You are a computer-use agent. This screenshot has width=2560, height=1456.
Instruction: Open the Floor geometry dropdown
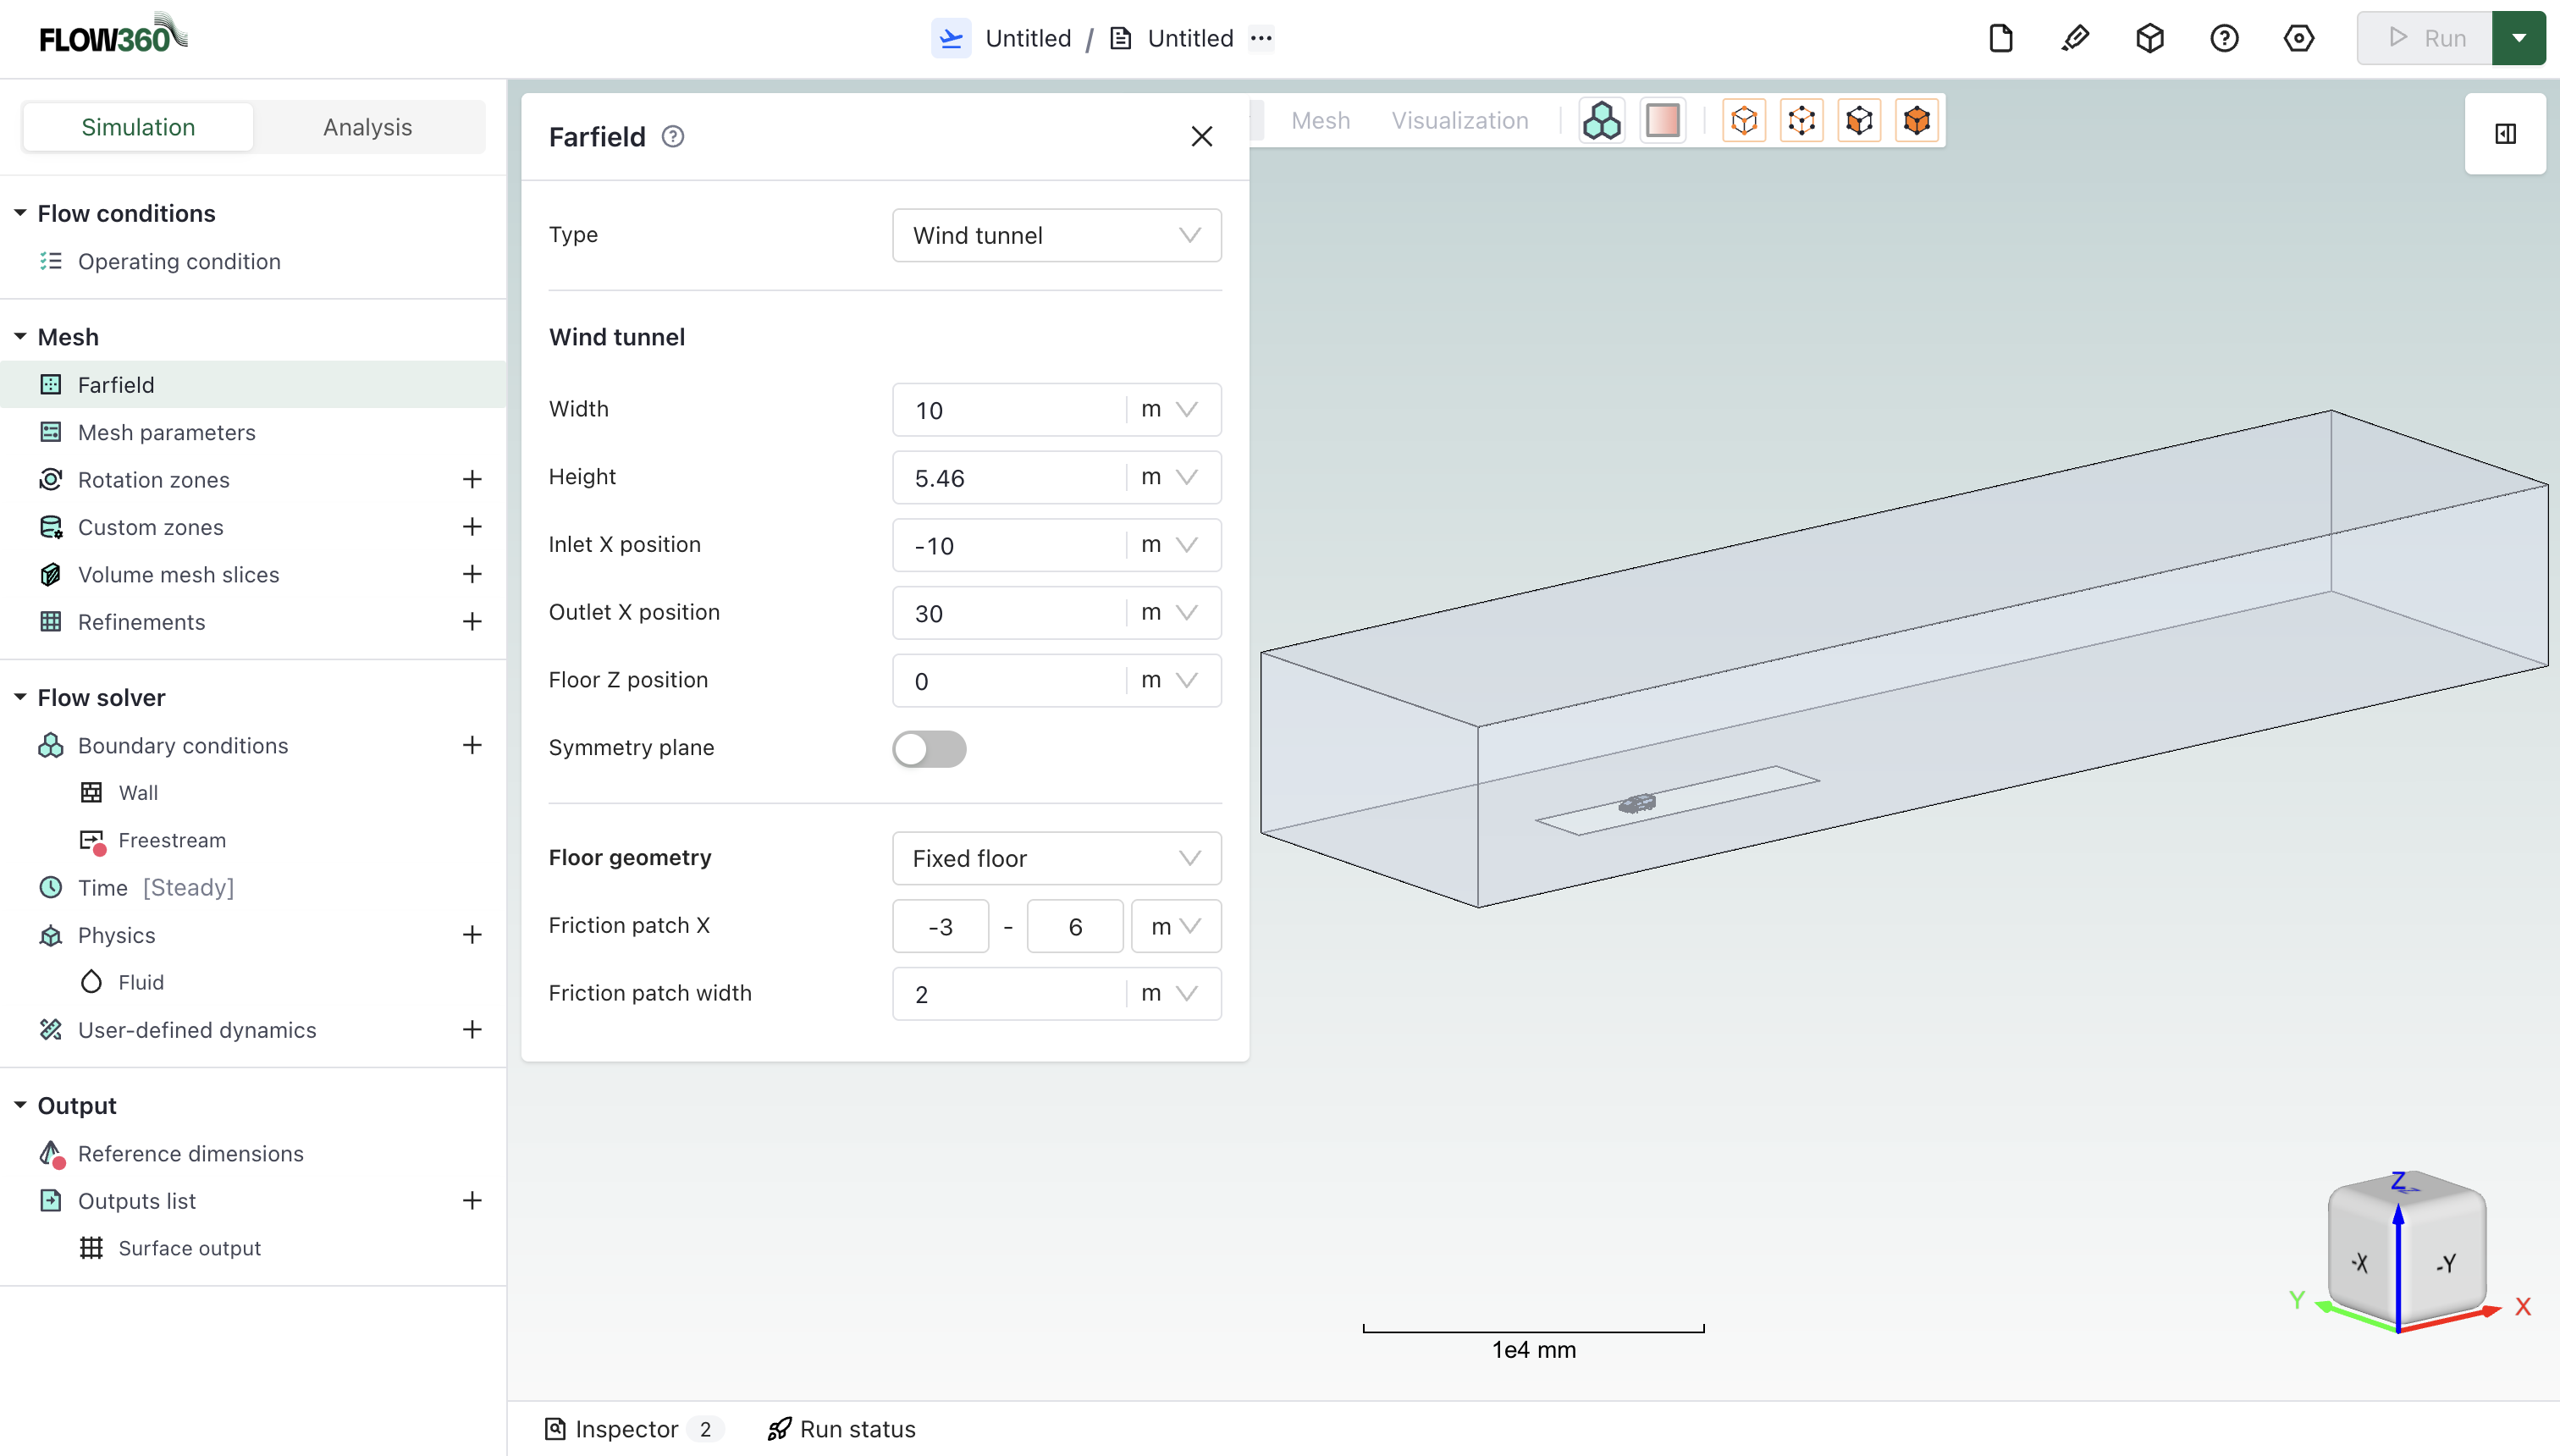[x=1056, y=858]
